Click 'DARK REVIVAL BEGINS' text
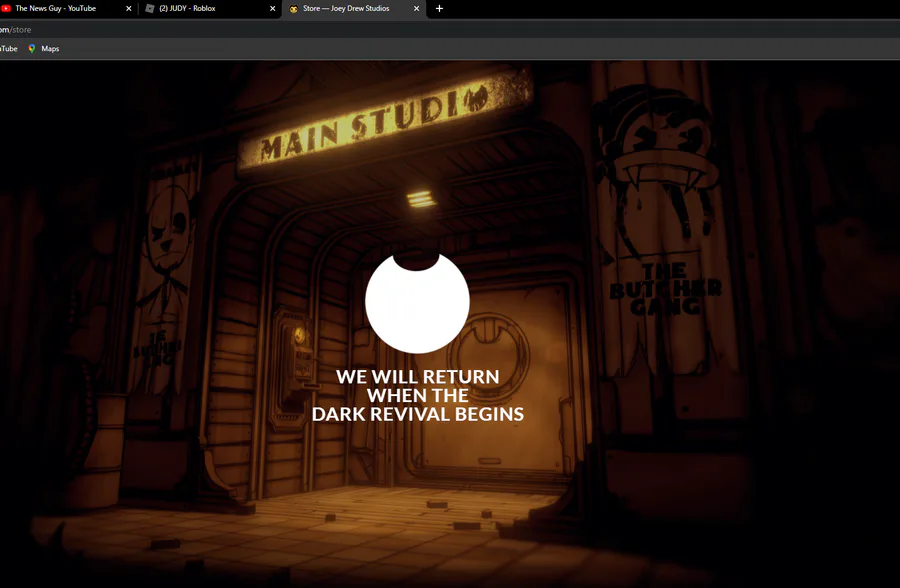900x588 pixels. (417, 414)
